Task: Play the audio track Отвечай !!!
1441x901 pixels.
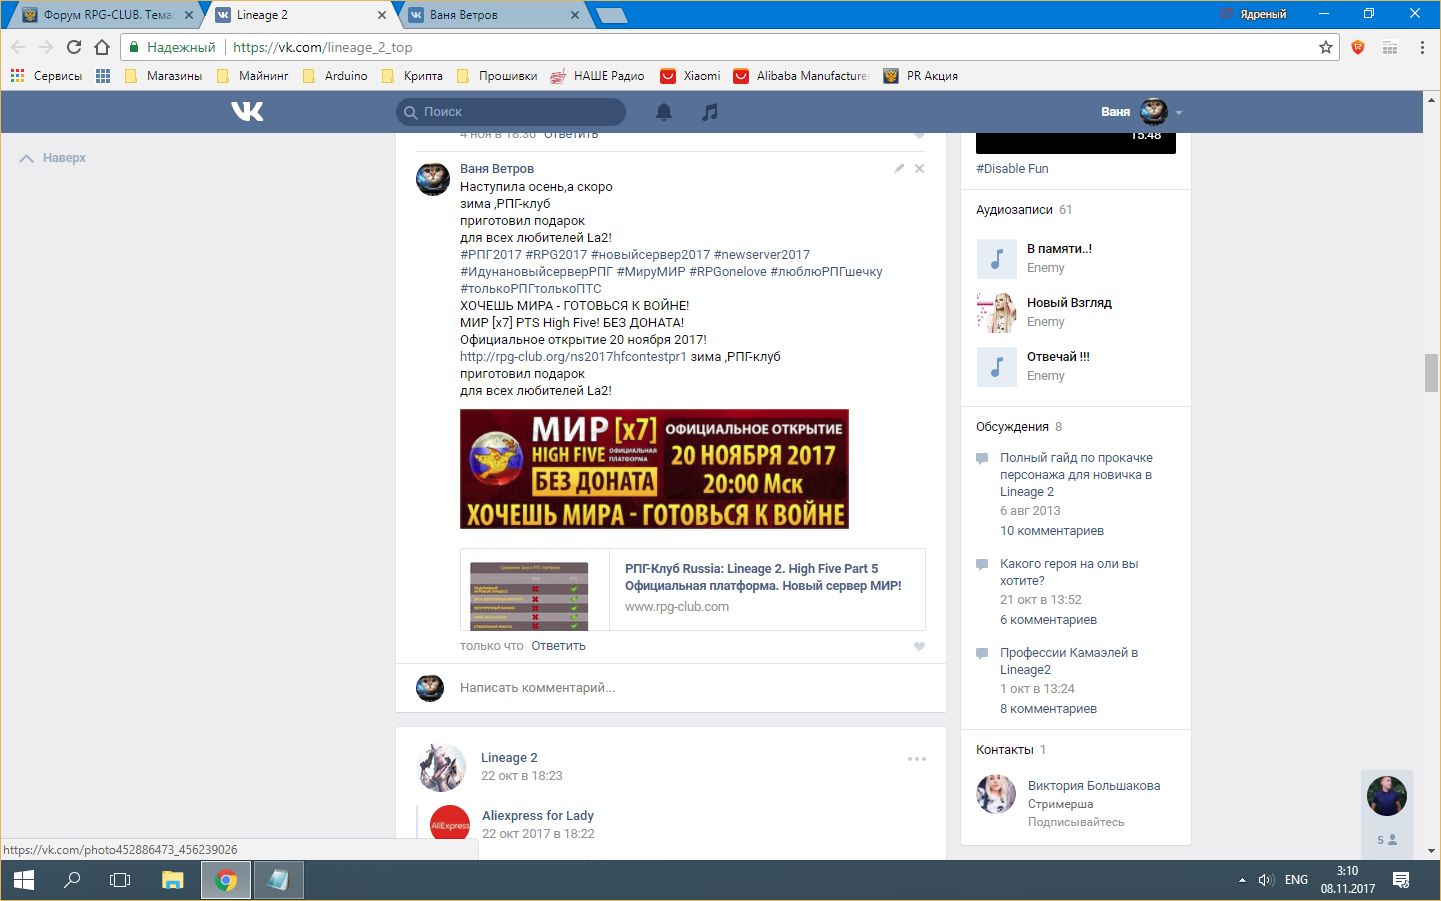Action: (996, 367)
